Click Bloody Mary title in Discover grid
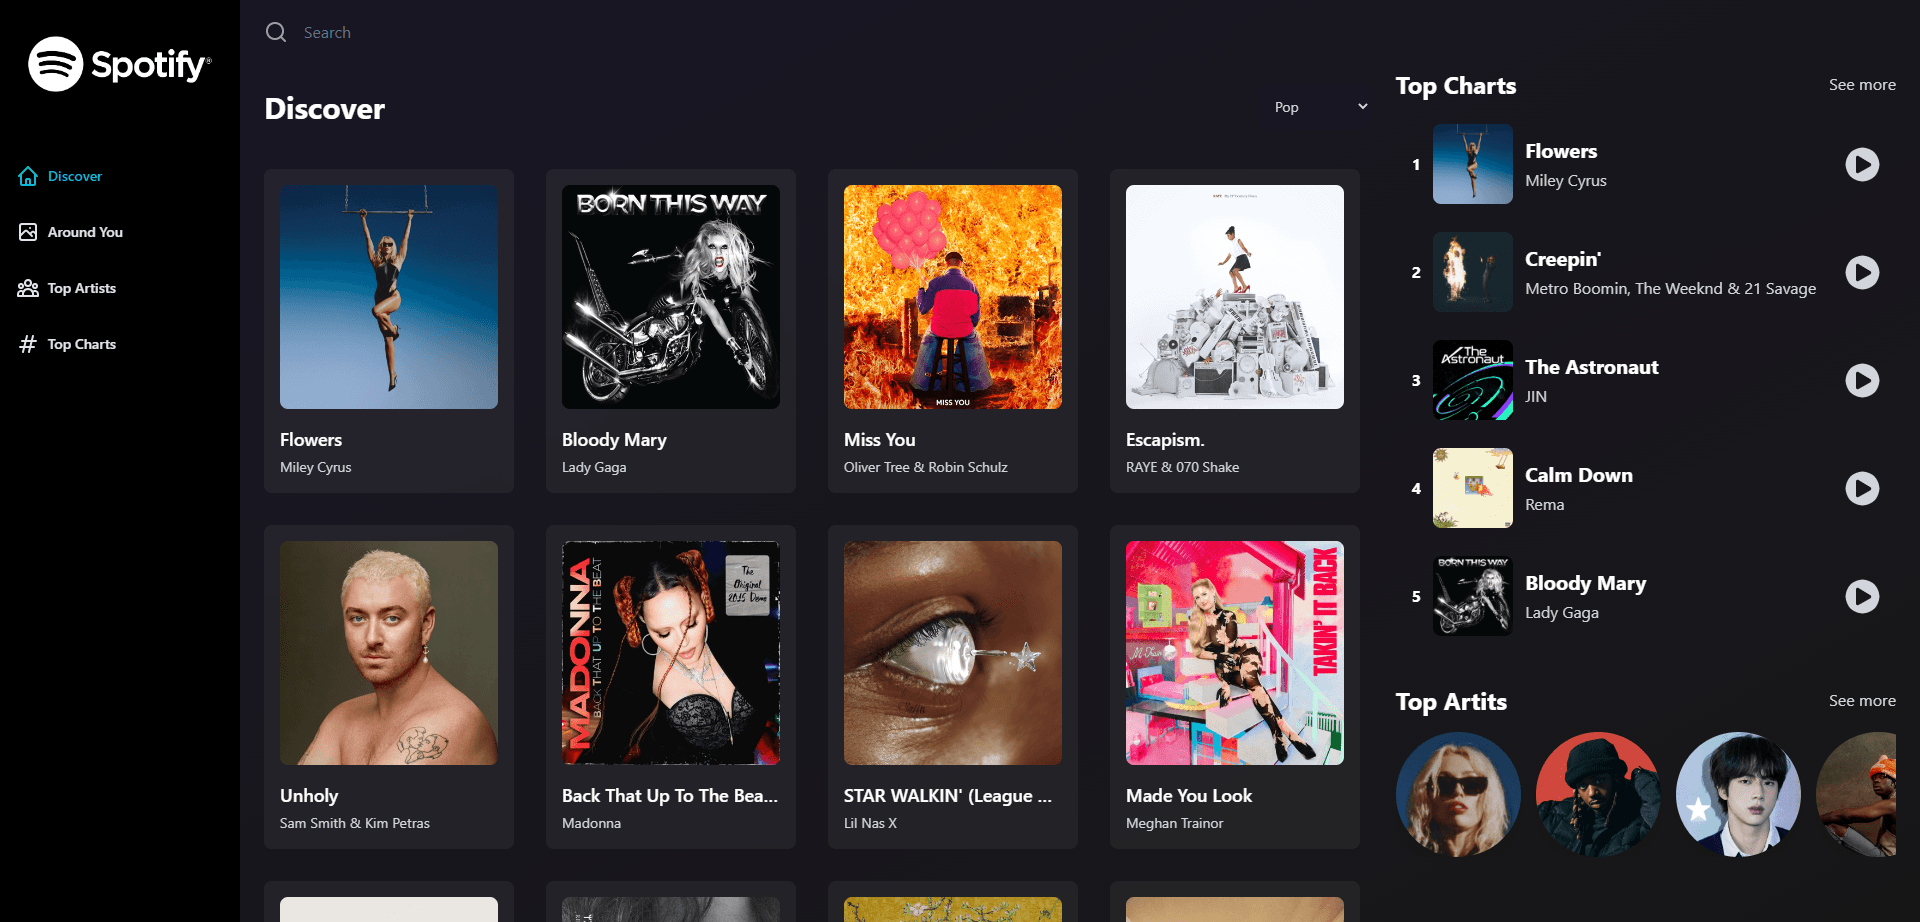The image size is (1920, 922). [x=614, y=440]
